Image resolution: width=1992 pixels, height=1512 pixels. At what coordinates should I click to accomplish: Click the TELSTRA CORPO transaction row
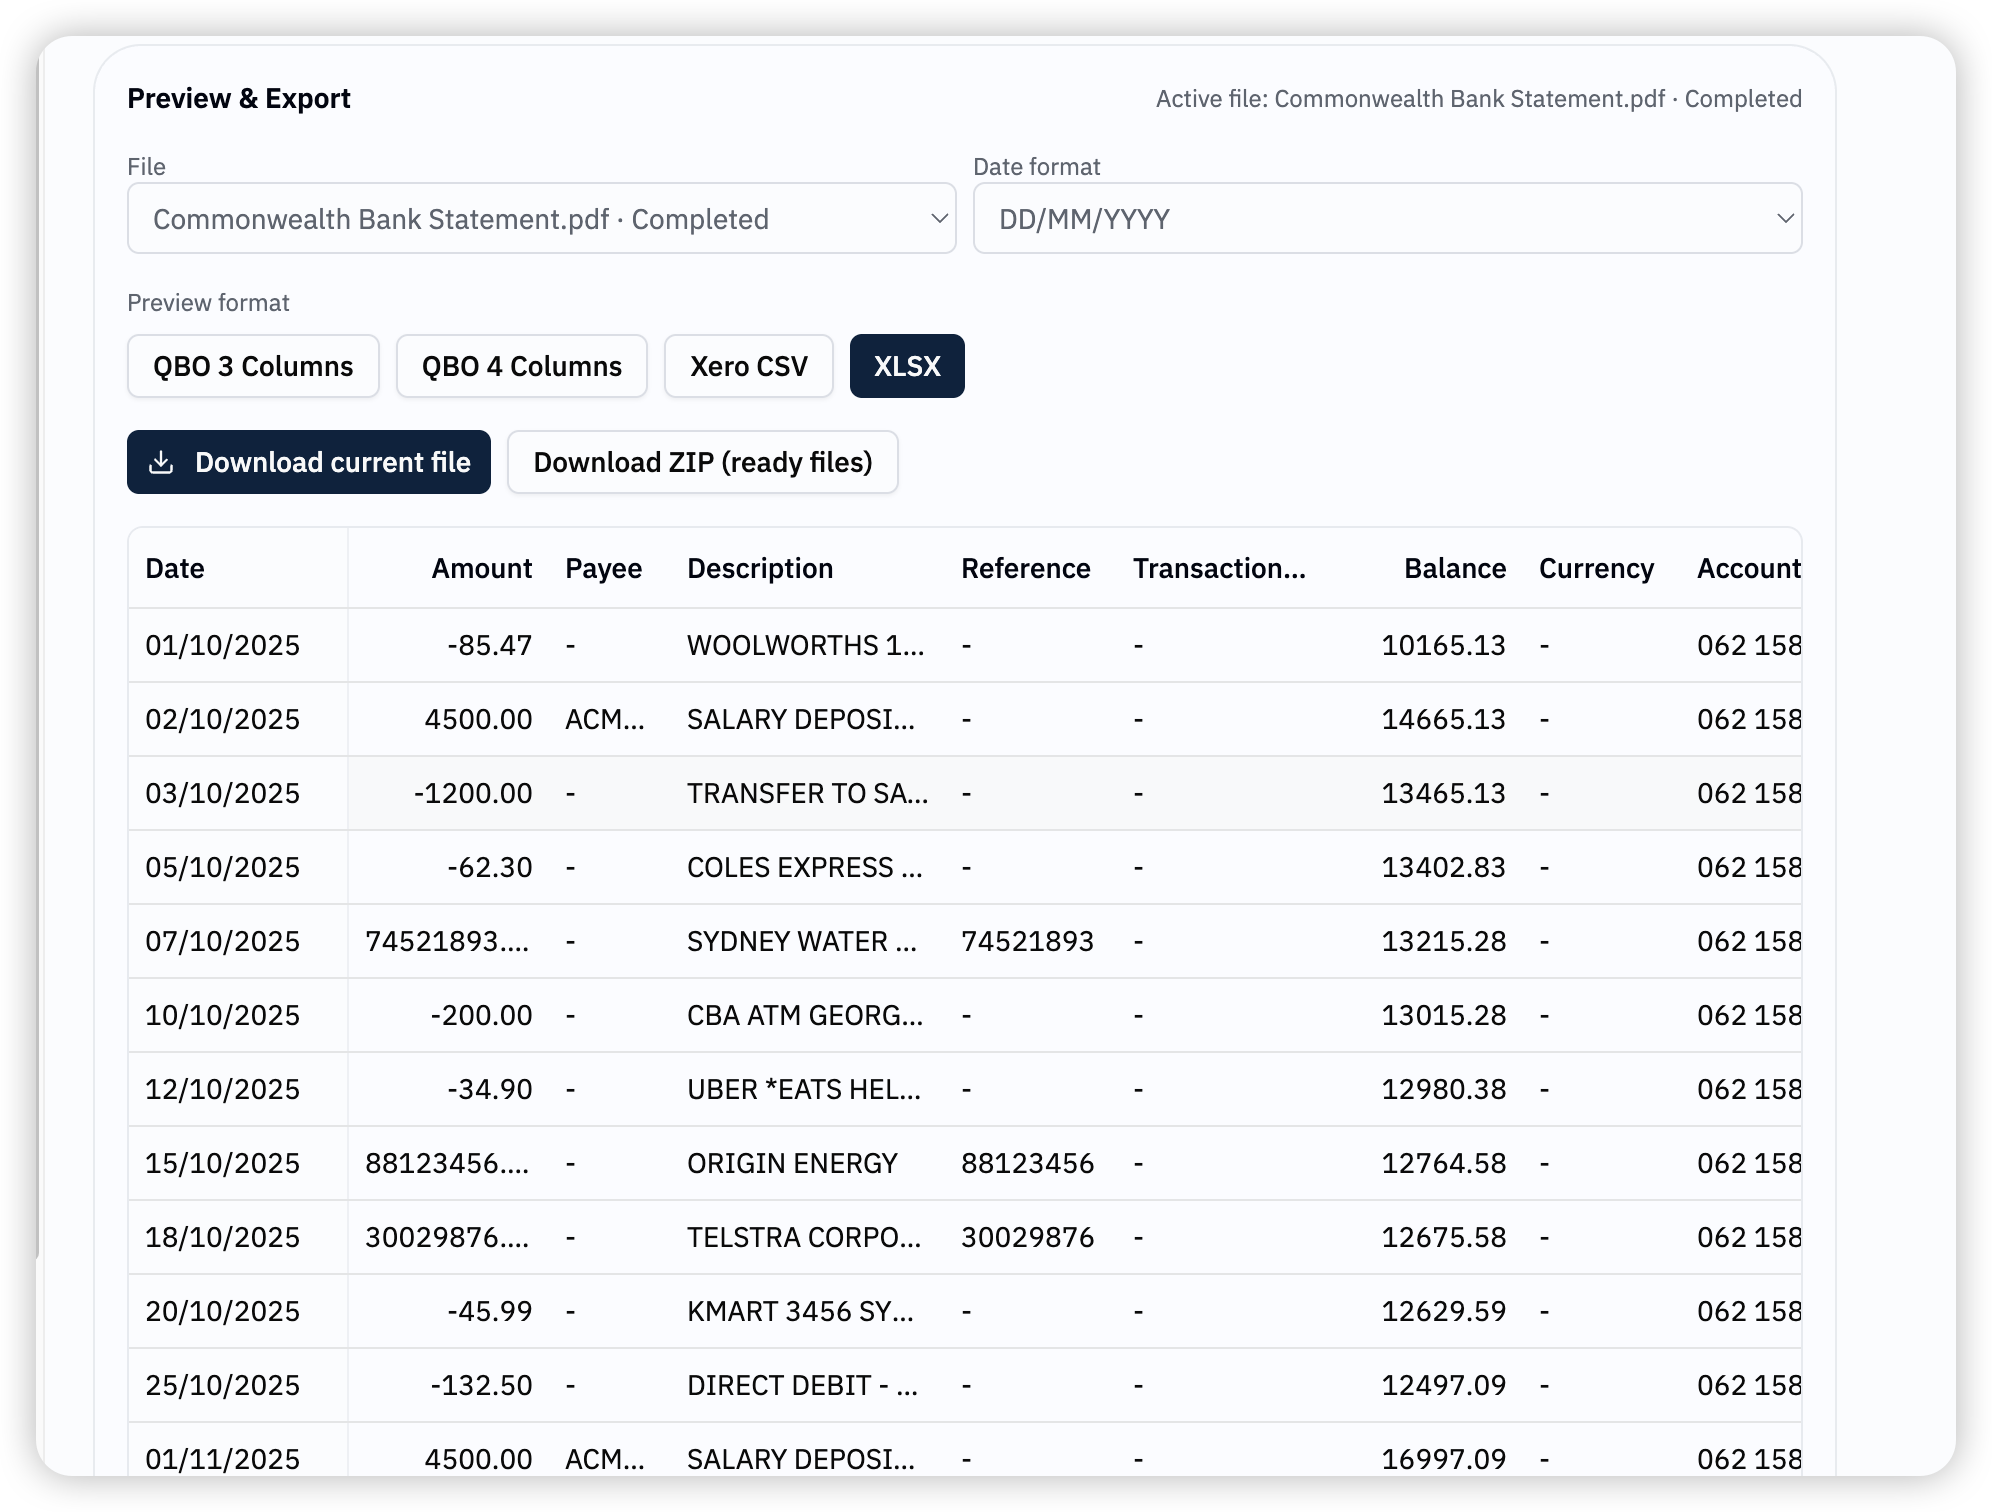[x=800, y=1237]
